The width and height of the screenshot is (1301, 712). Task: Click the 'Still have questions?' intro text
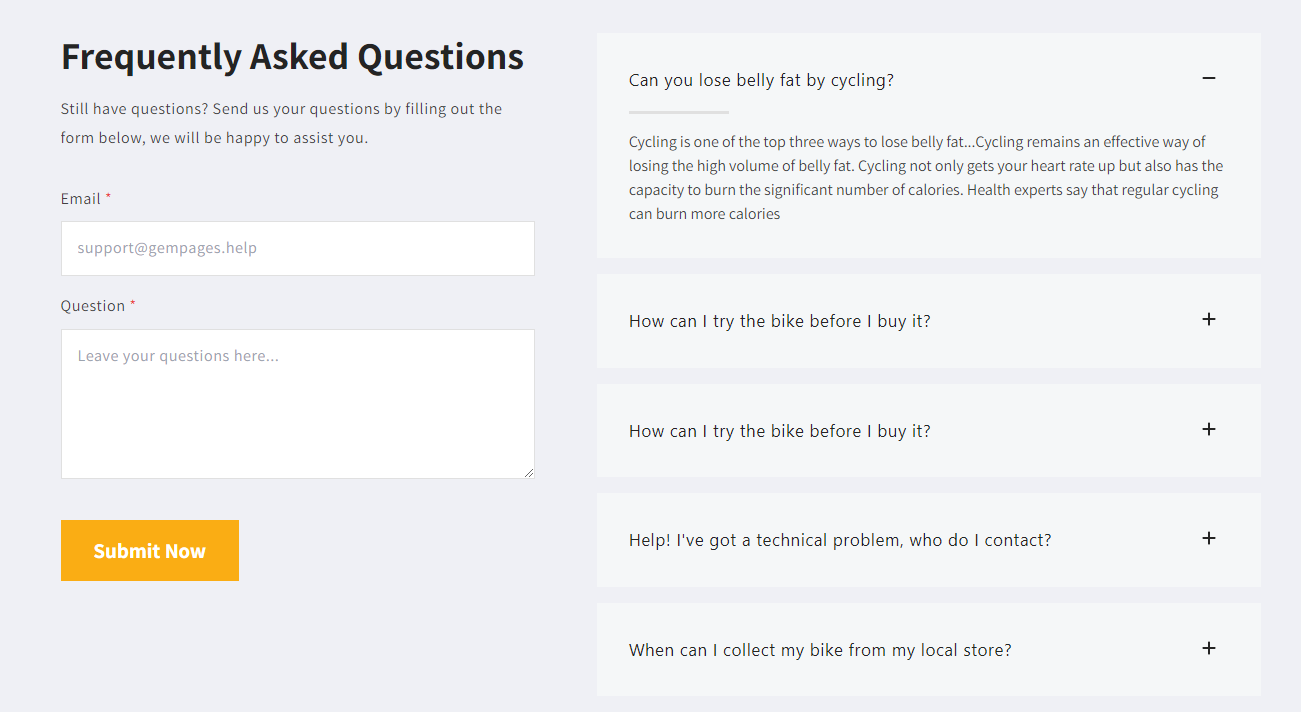[281, 123]
